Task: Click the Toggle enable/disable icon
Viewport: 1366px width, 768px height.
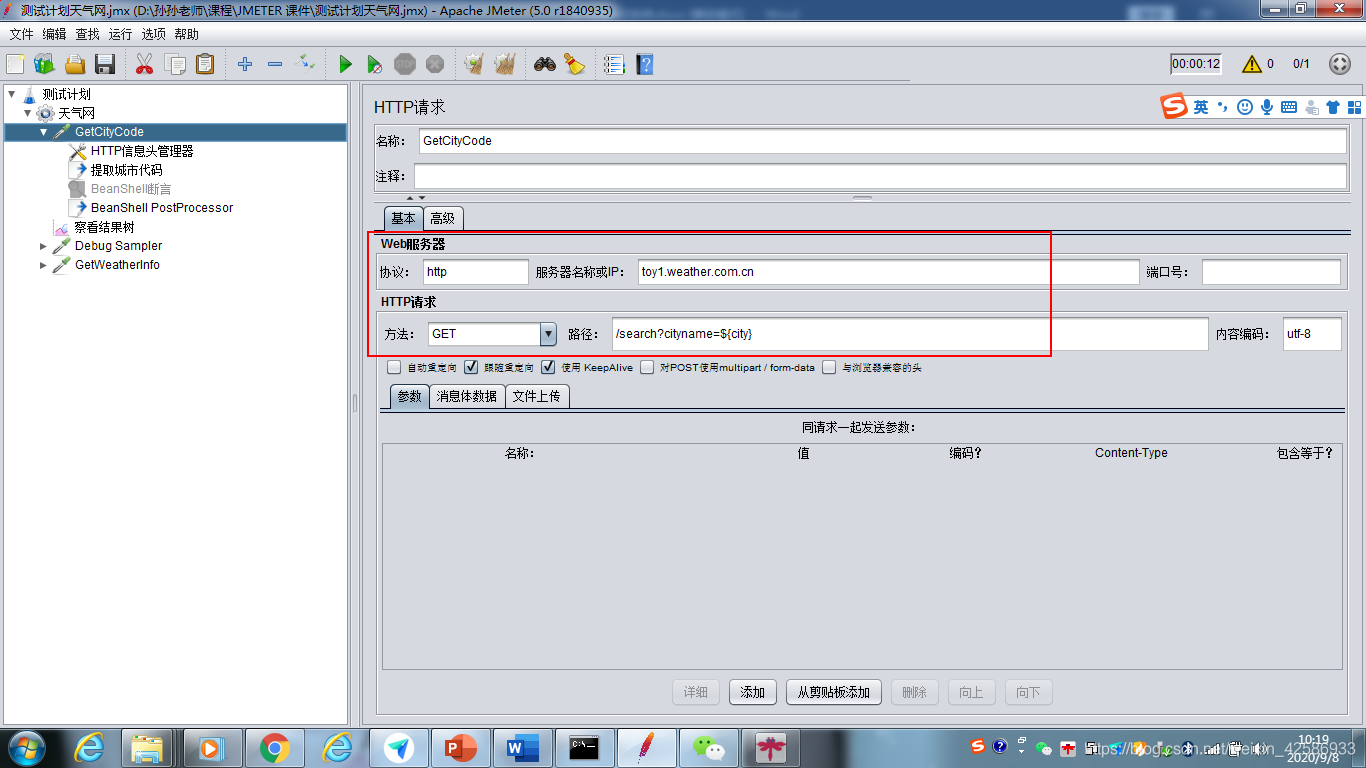Action: (305, 64)
